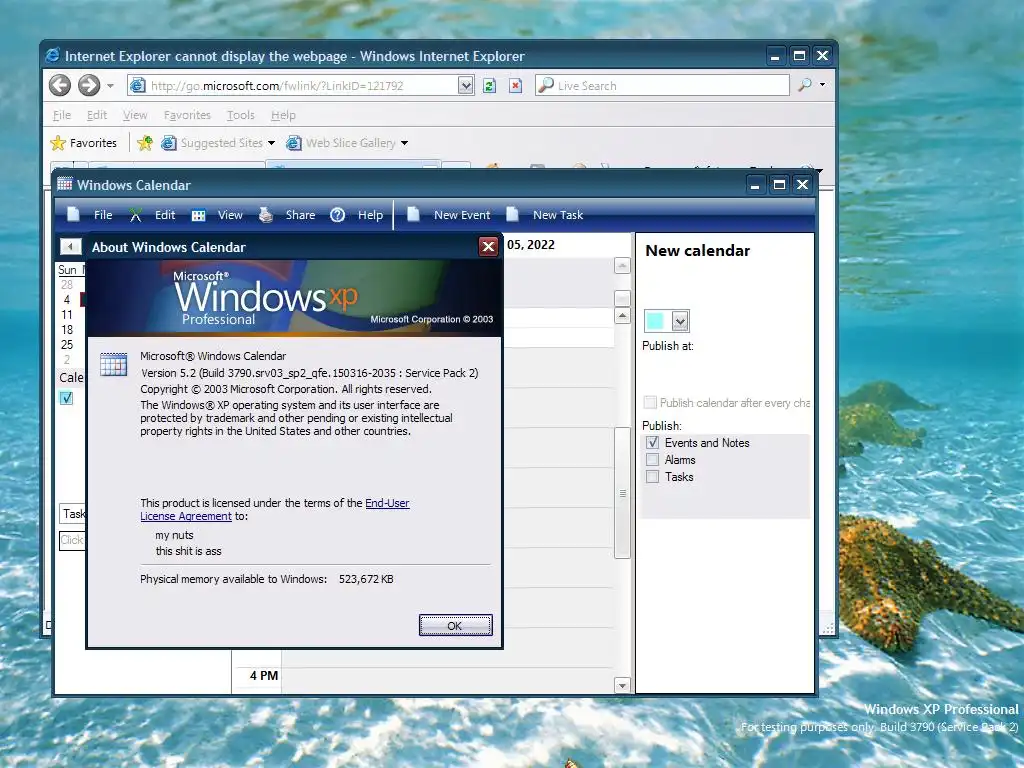Select day 11 in the mini calendar
The width and height of the screenshot is (1024, 768).
tap(67, 315)
